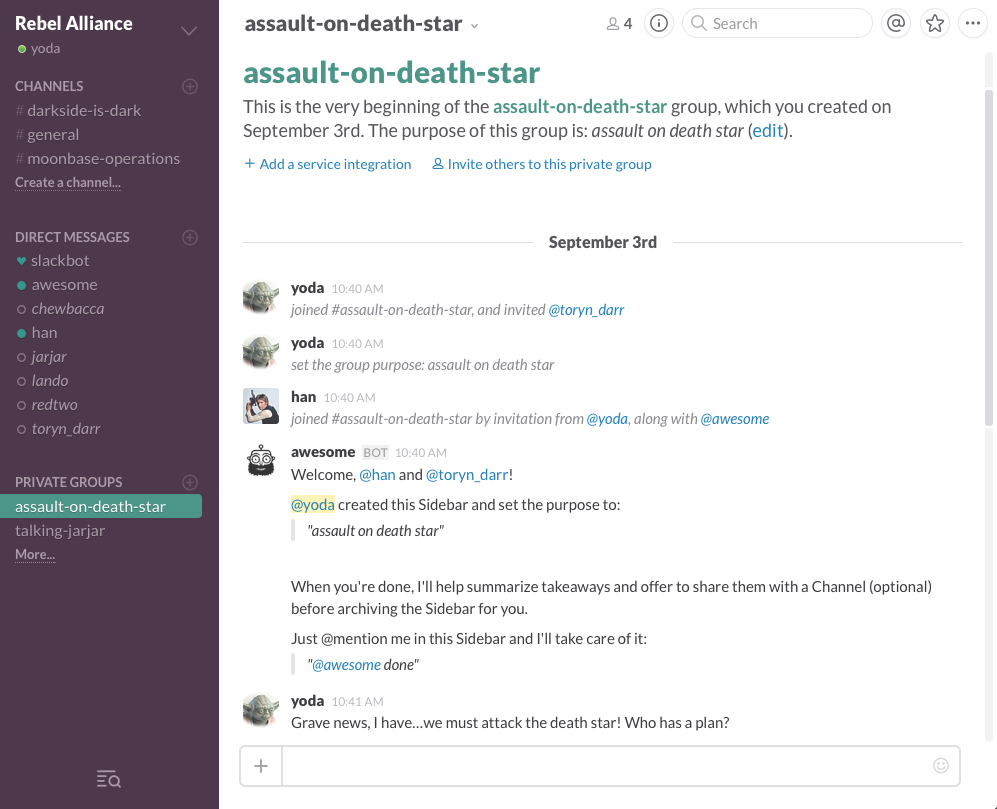Open the assault-on-death-star channel title dropdown
997x809 pixels.
(x=474, y=26)
